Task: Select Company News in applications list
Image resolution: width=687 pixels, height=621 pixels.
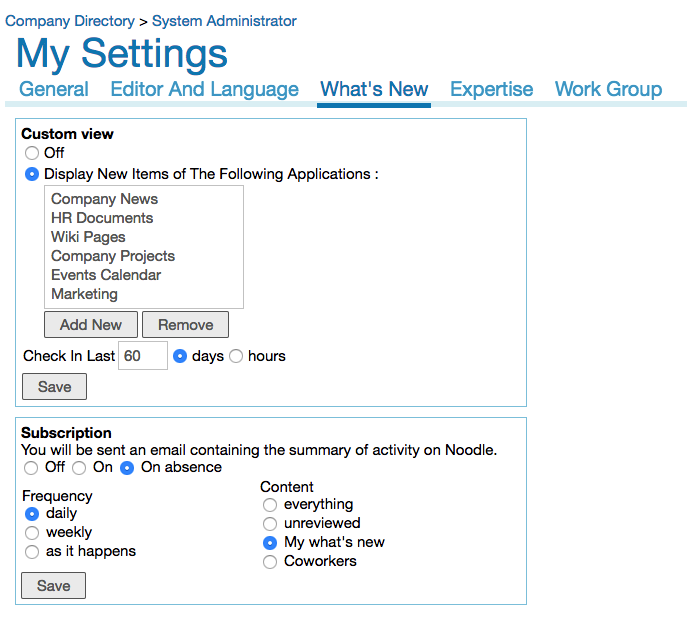Action: coord(104,199)
